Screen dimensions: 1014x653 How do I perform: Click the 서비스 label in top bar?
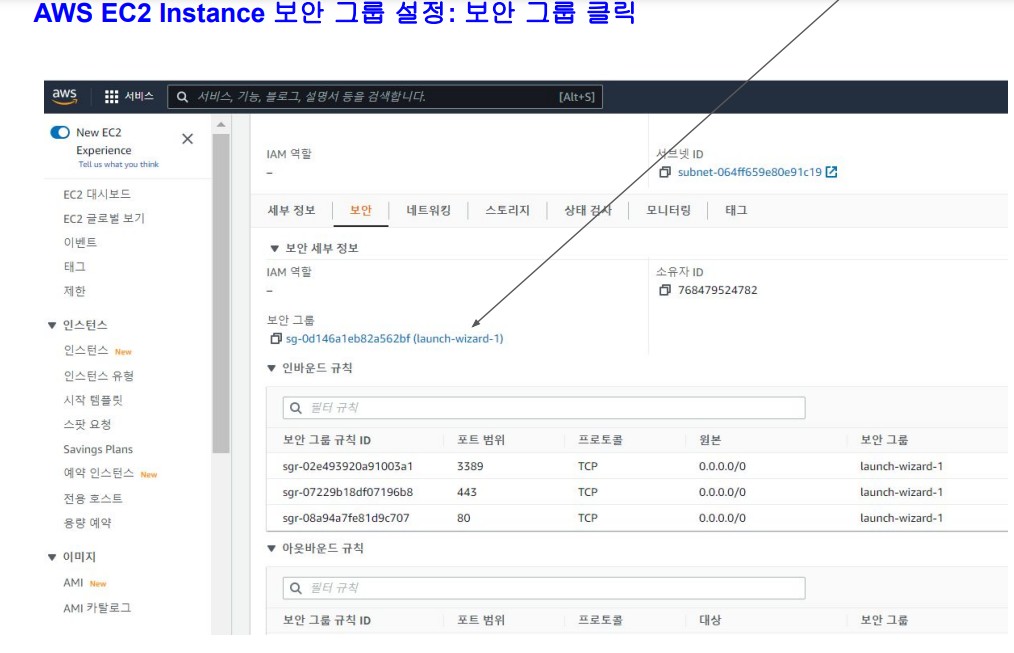139,96
